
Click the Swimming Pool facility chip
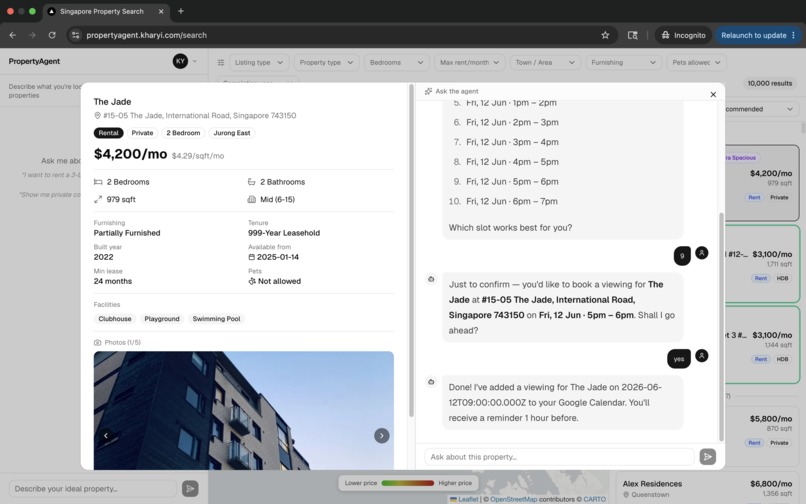click(216, 319)
